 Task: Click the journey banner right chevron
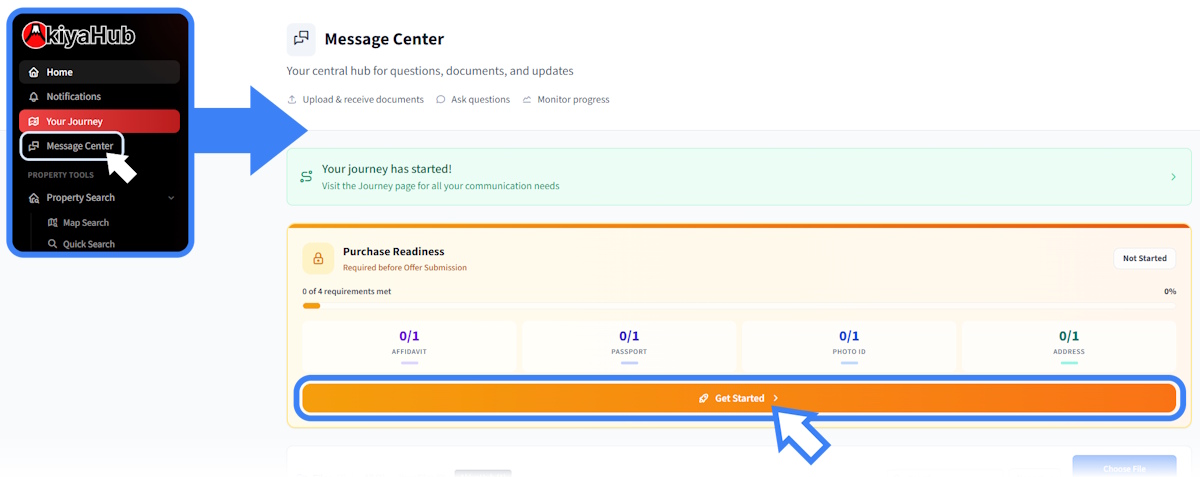pos(1173,177)
